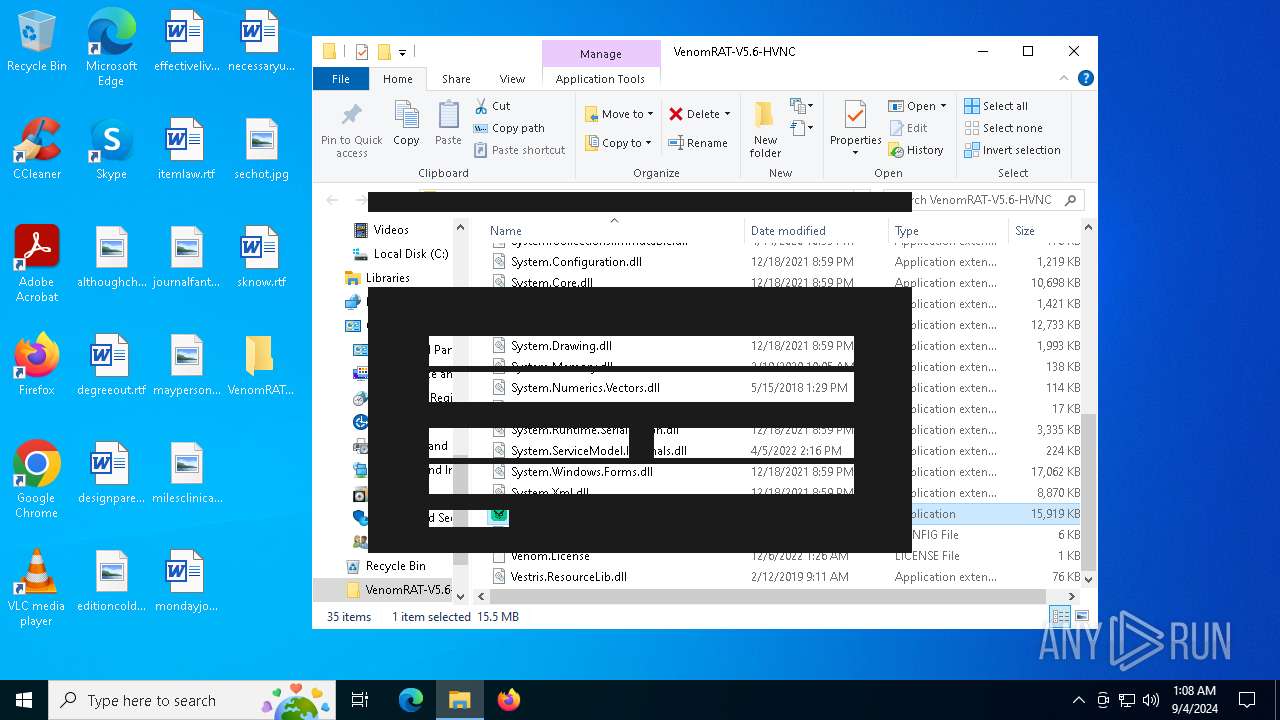Click the Manage contextual tab
Viewport: 1280px width, 720px height.
[601, 54]
